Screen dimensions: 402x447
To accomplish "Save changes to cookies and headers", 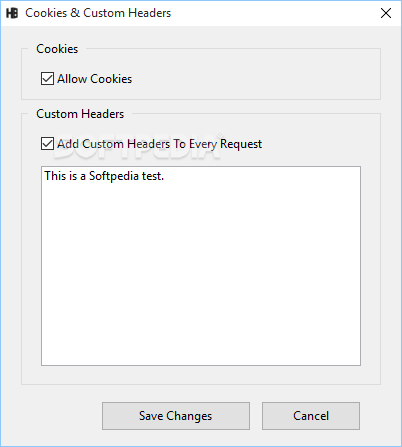I will [x=176, y=416].
